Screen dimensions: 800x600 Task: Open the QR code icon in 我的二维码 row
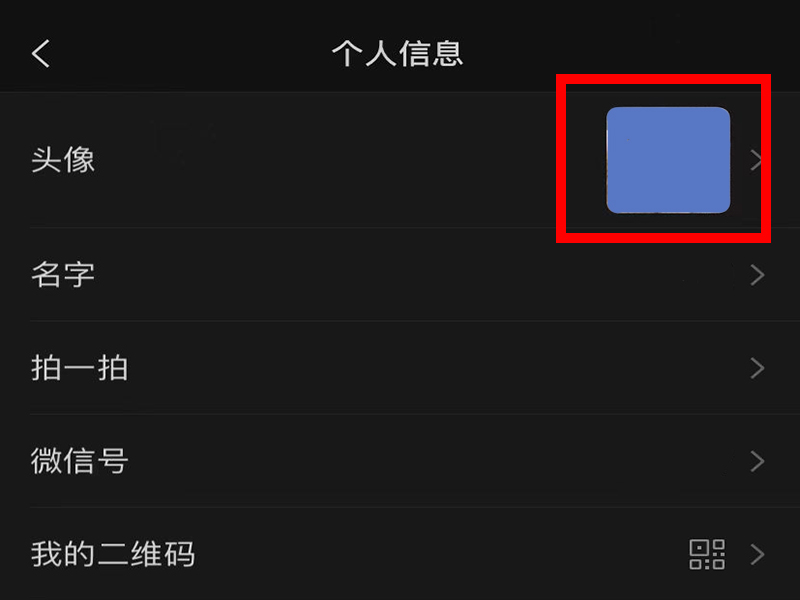[707, 554]
